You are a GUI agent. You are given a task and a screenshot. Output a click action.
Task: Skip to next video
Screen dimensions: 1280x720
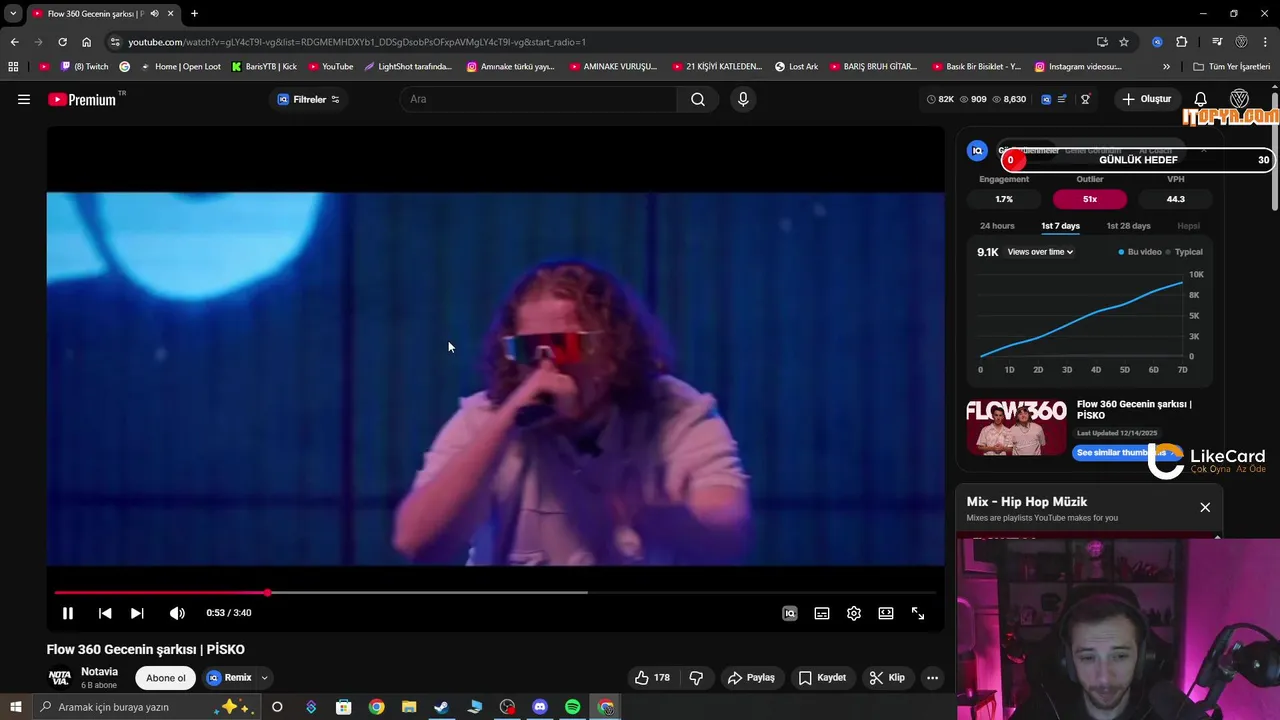tap(137, 613)
